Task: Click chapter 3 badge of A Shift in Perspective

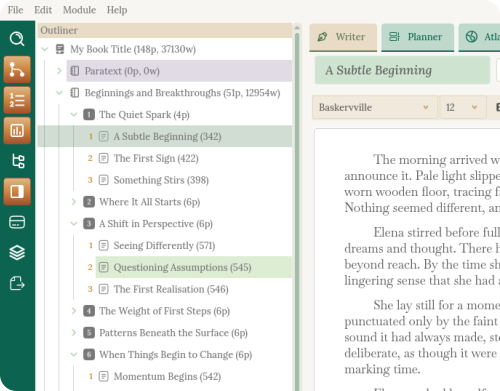Action: 89,224
